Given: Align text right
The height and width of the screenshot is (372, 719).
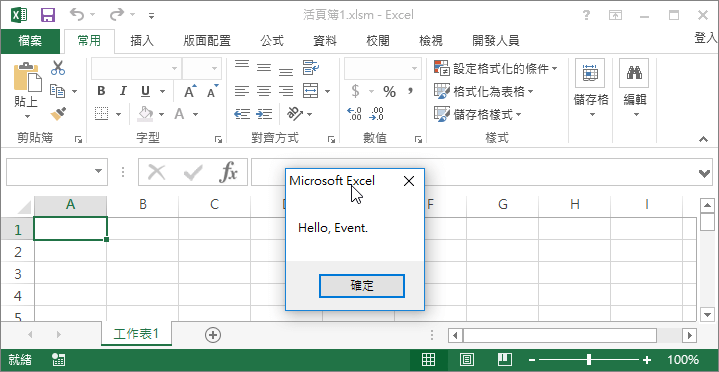Looking at the screenshot, I should tap(286, 91).
